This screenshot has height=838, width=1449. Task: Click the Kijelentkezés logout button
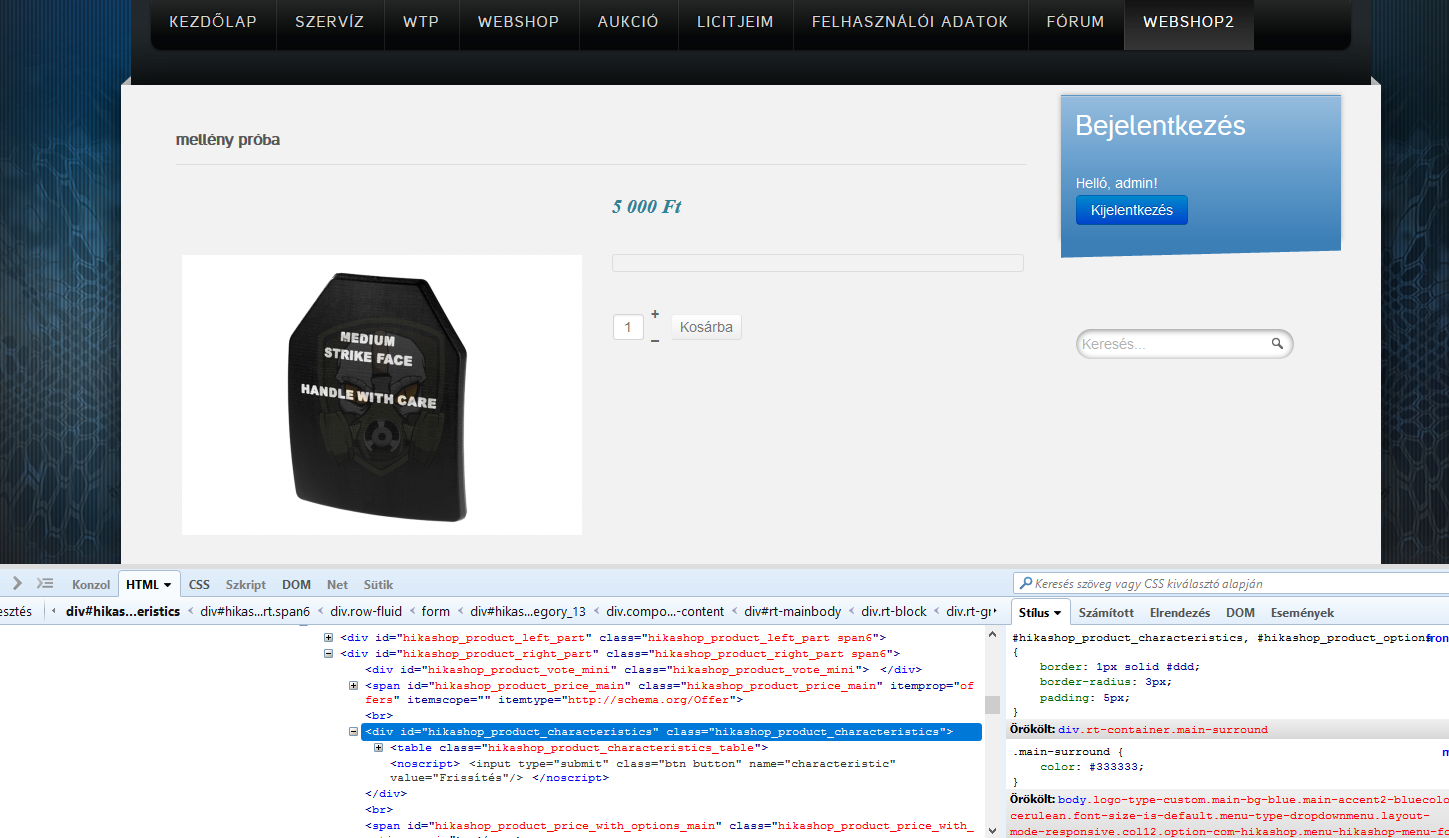pos(1131,210)
